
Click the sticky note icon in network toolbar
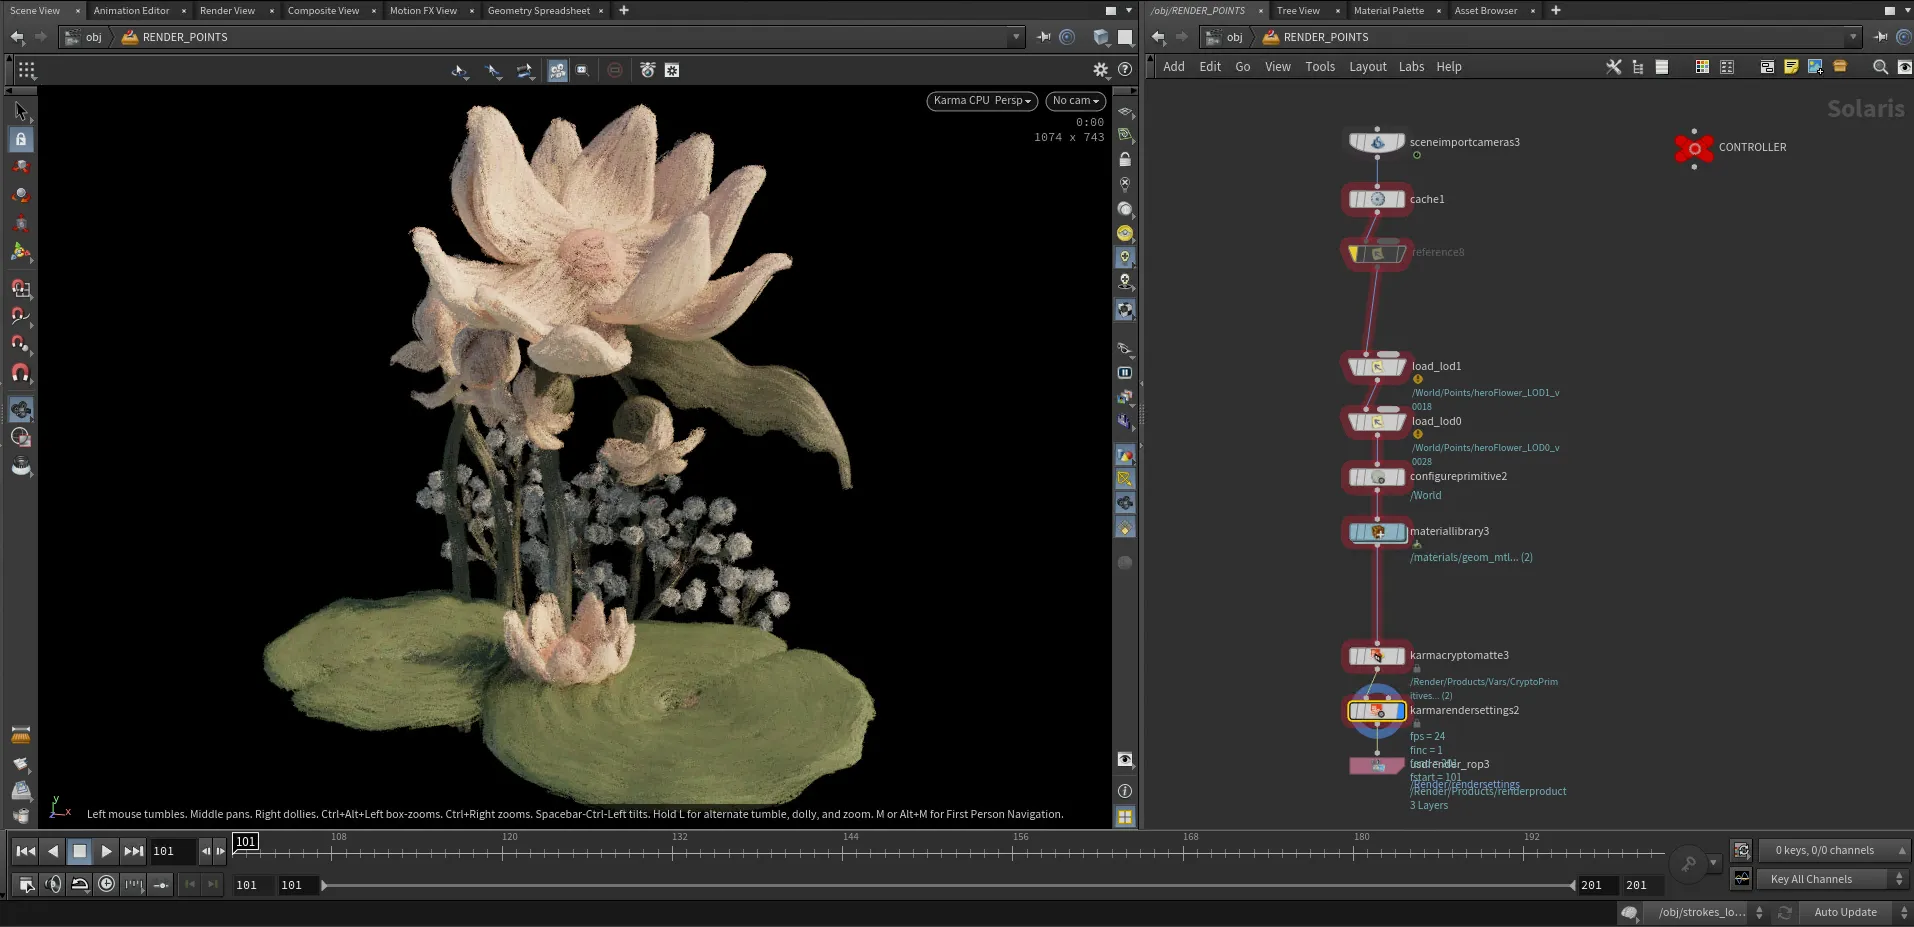[1791, 67]
